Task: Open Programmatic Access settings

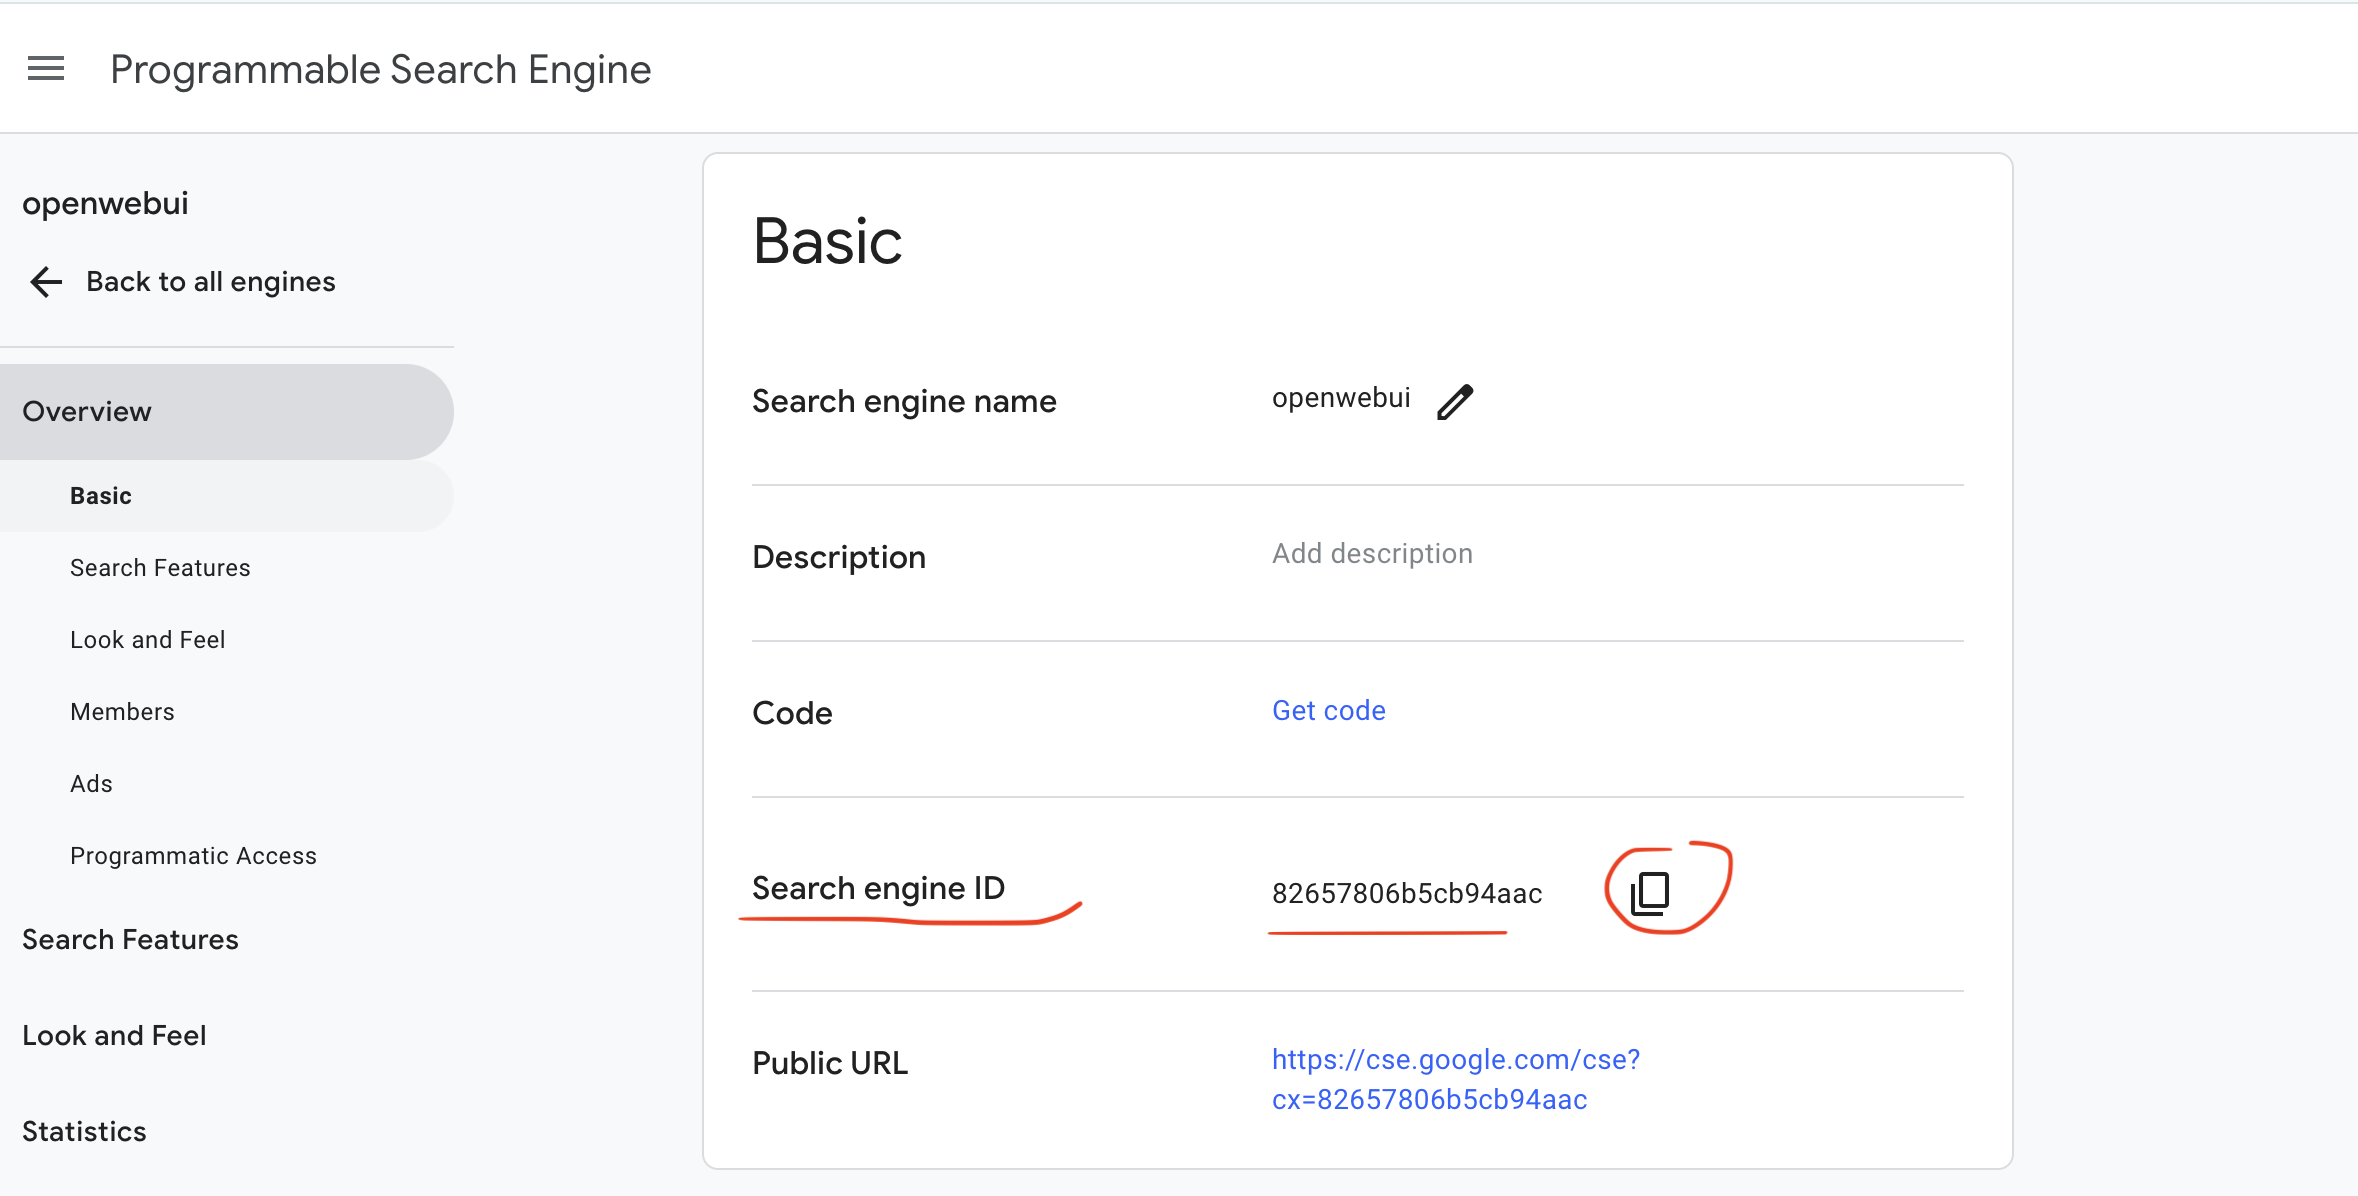Action: pos(193,856)
